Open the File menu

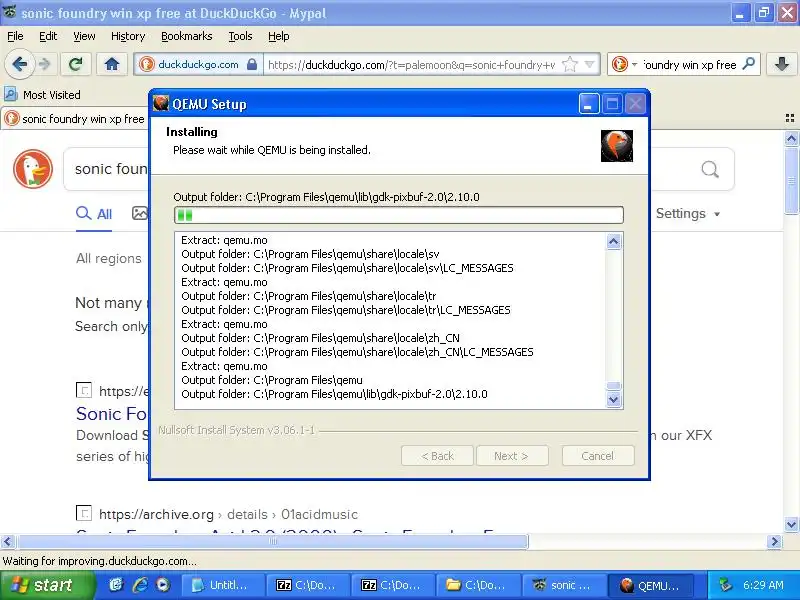point(15,36)
